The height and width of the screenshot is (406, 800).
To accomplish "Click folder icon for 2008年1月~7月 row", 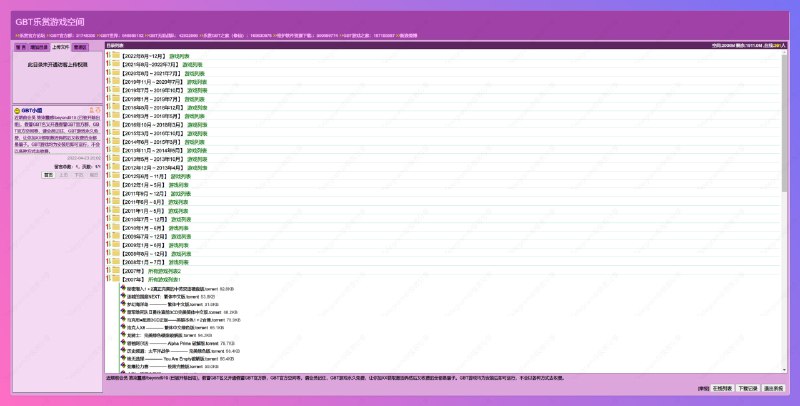I will point(115,262).
